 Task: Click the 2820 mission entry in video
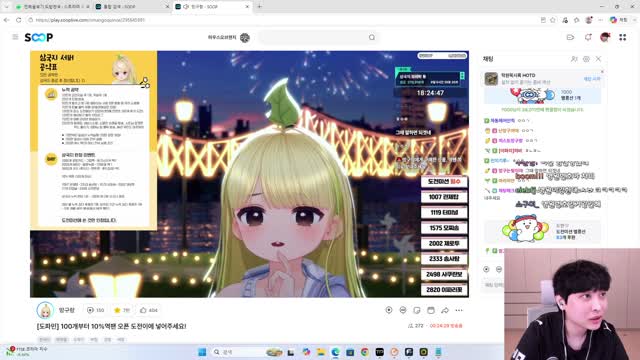[x=444, y=290]
